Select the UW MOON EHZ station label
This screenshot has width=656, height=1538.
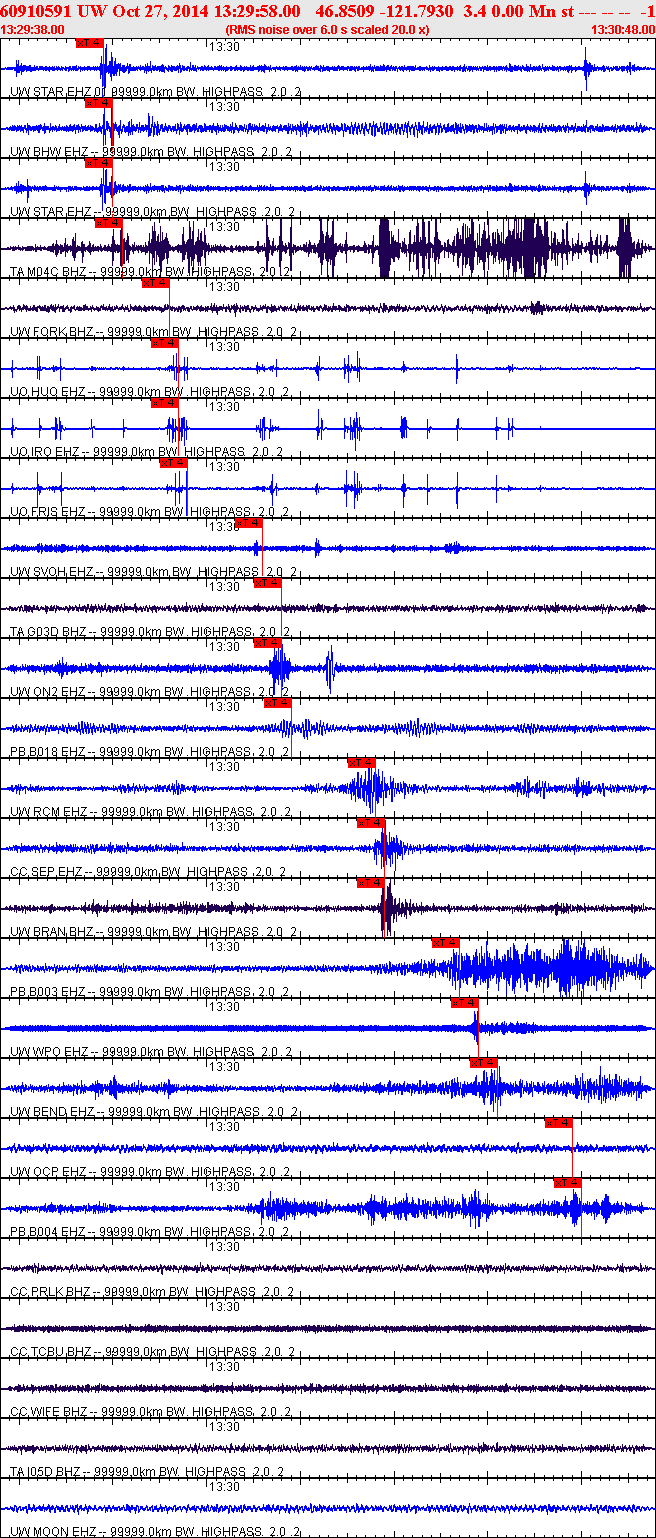click(x=56, y=1532)
